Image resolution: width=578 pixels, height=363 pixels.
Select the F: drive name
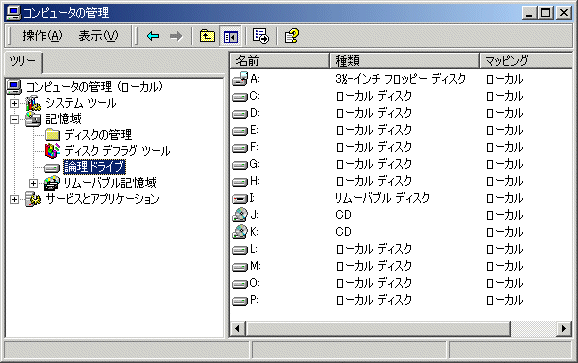coord(254,147)
